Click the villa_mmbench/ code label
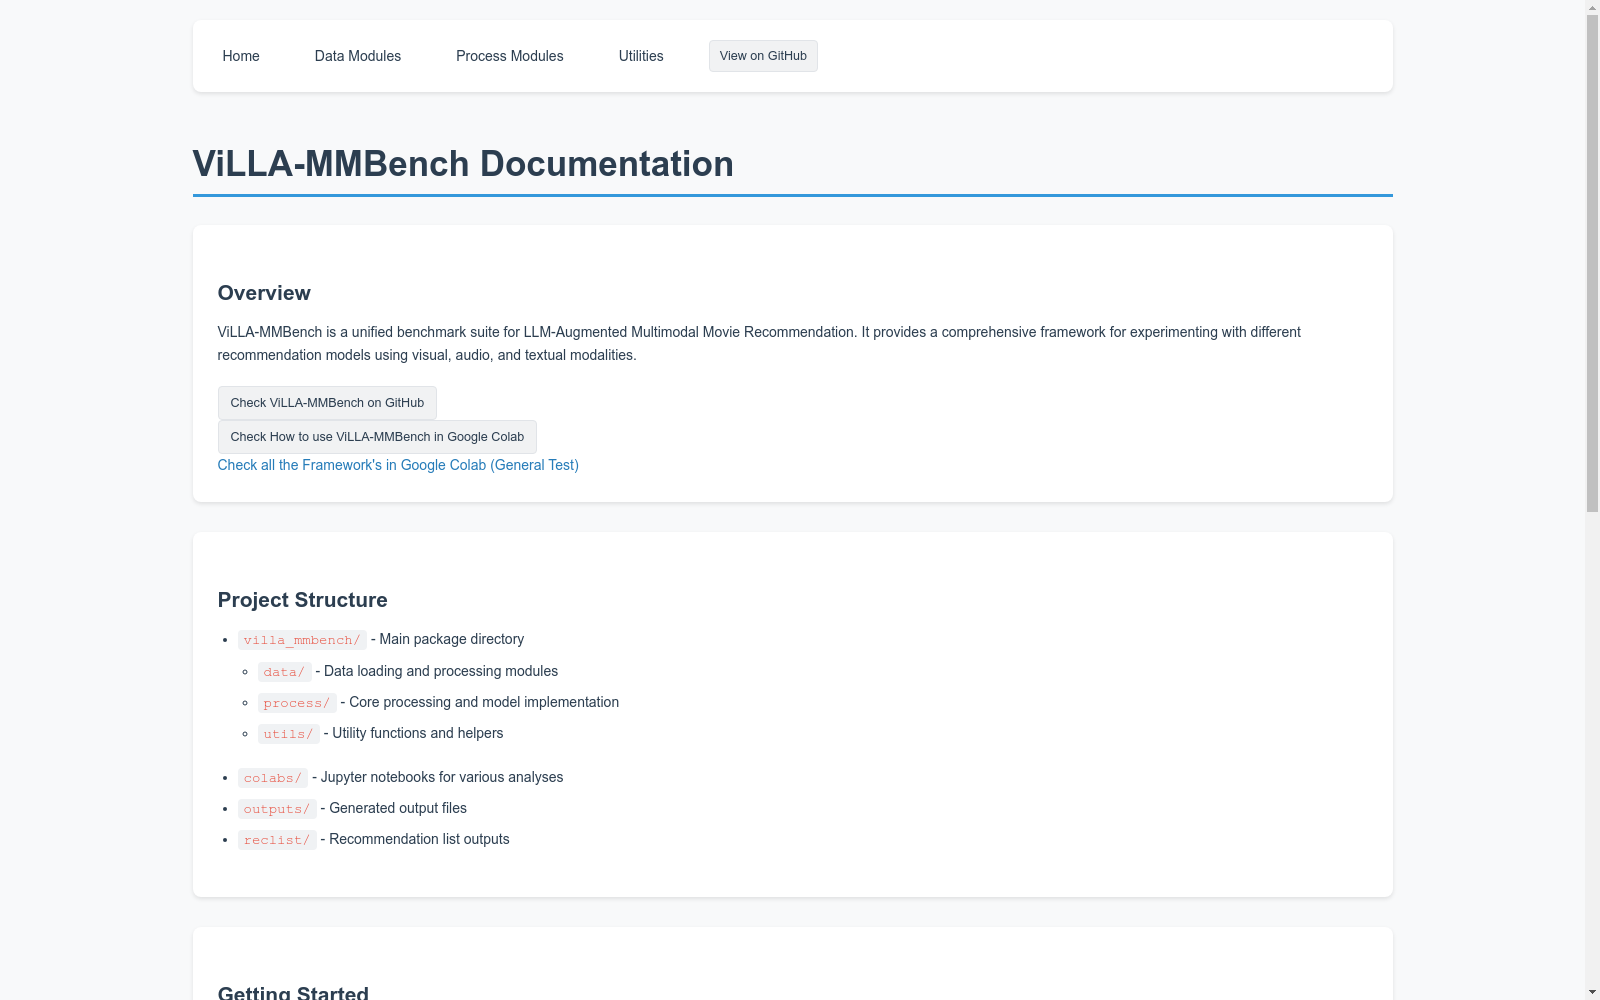This screenshot has width=1600, height=1000. (302, 640)
